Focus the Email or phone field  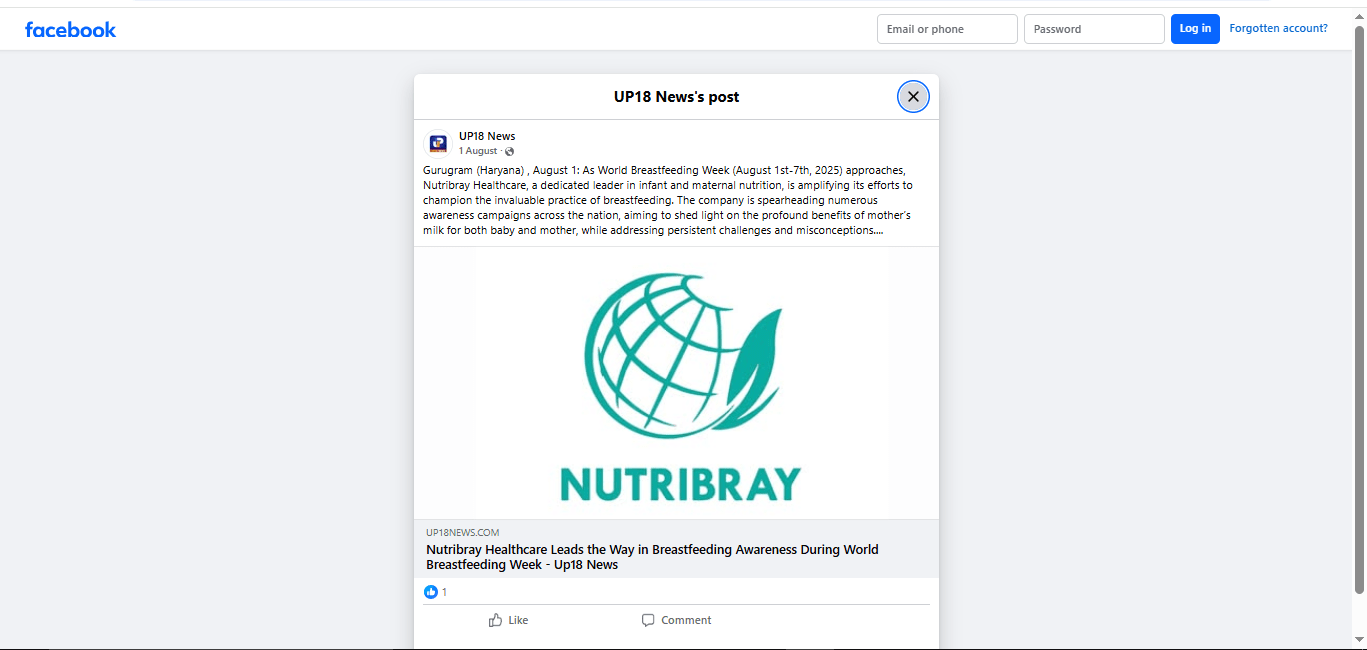click(x=946, y=29)
